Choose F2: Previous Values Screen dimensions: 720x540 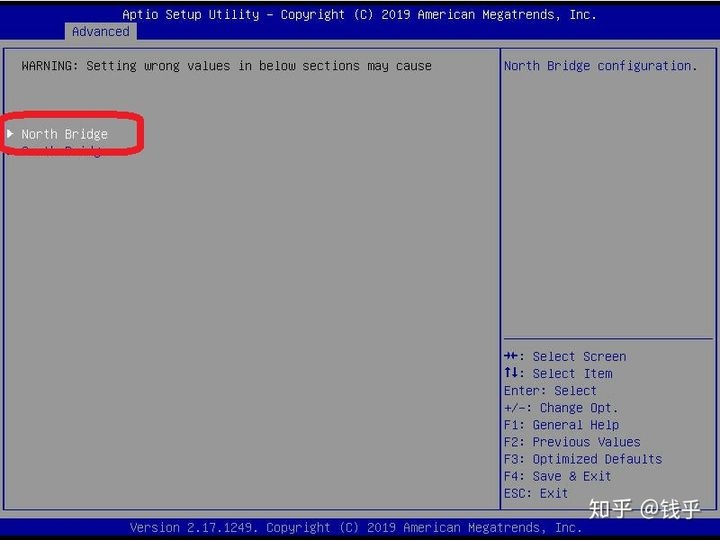tap(572, 442)
